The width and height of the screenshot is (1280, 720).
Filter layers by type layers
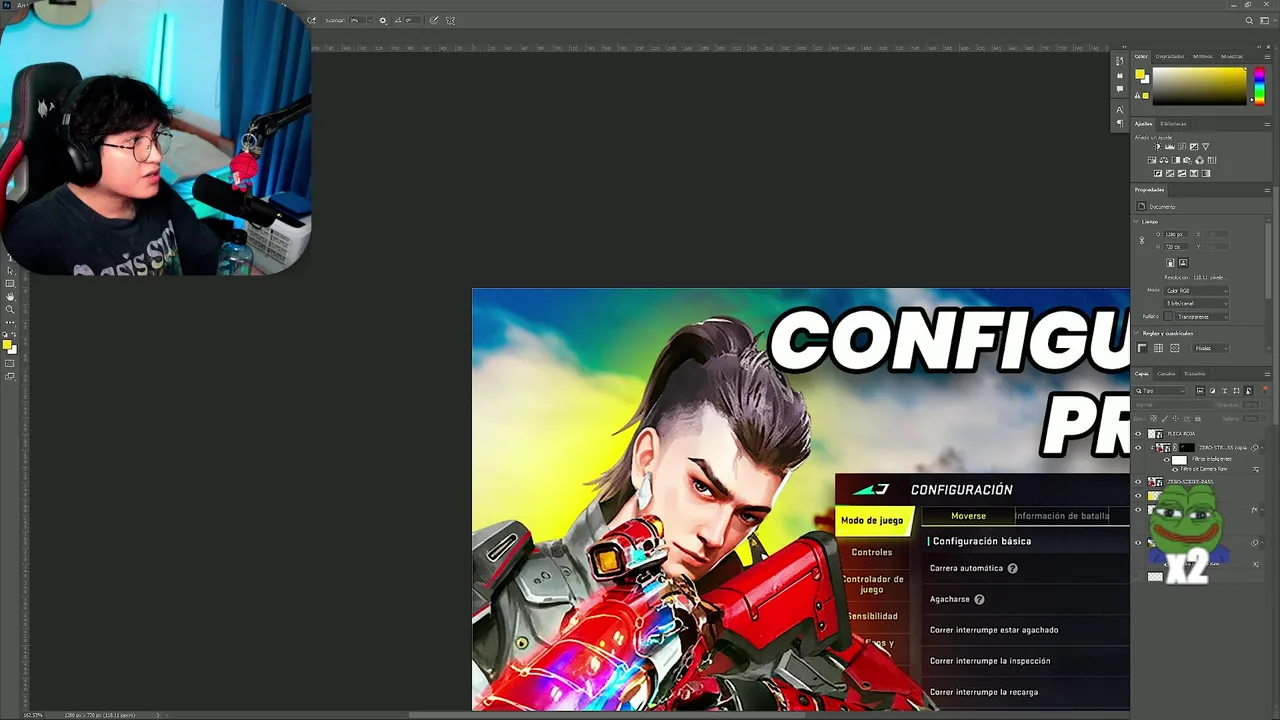[1225, 390]
